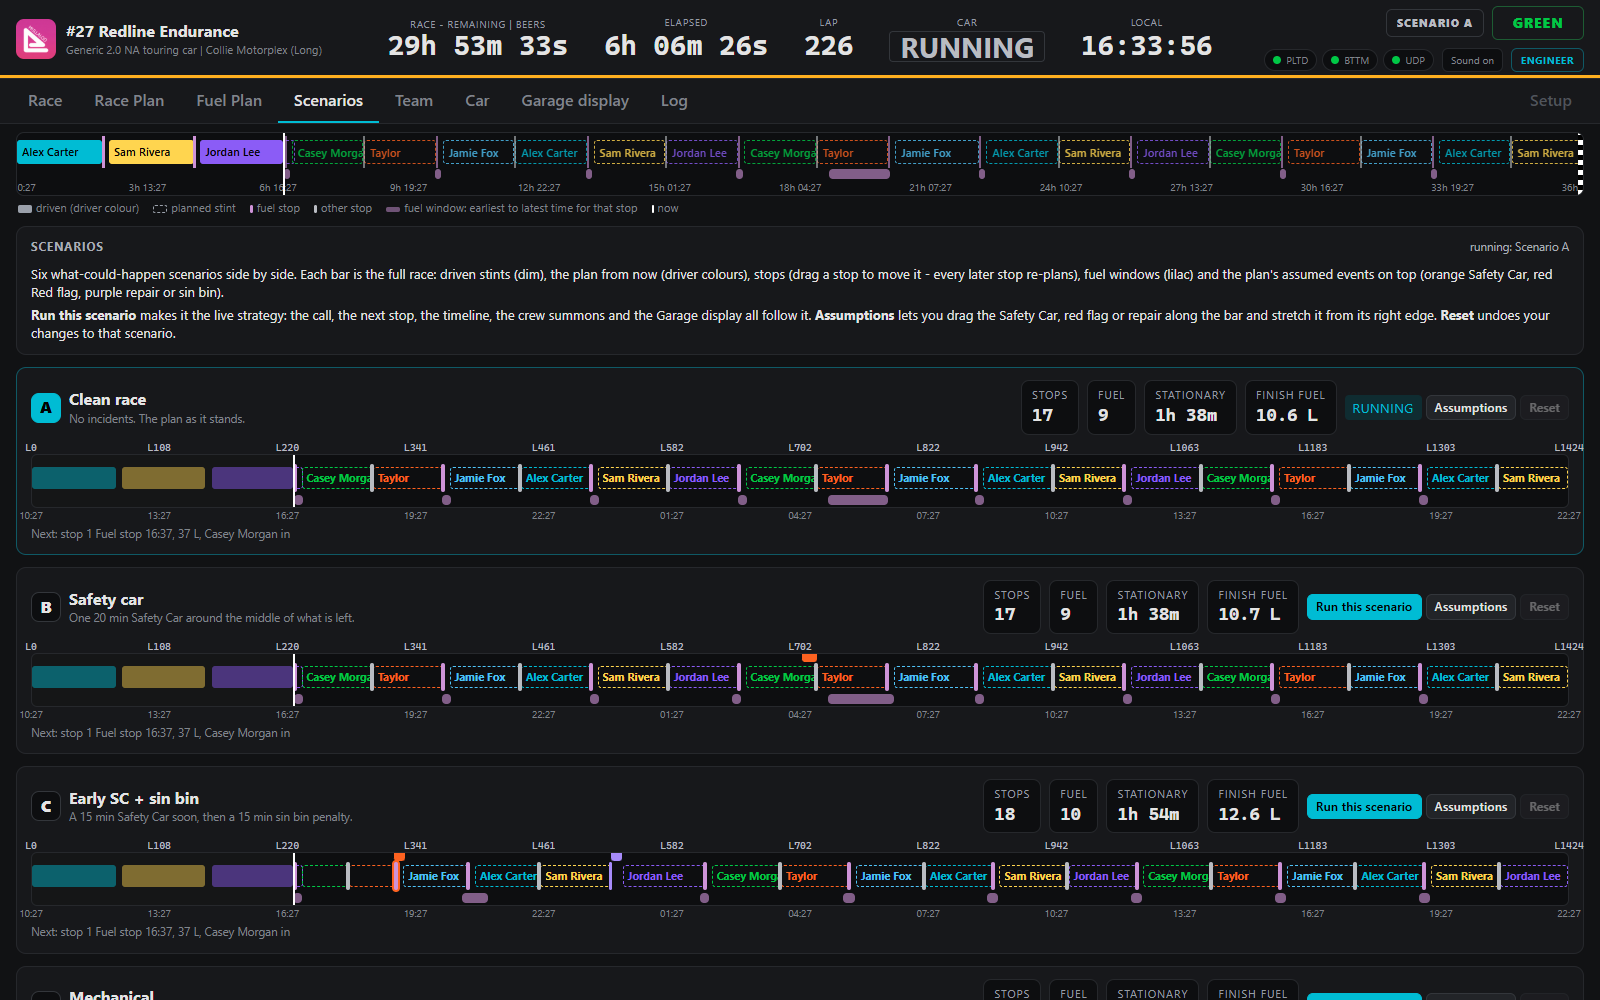
Task: Open Assumptions for Early SC + sin bin
Action: coord(1470,807)
